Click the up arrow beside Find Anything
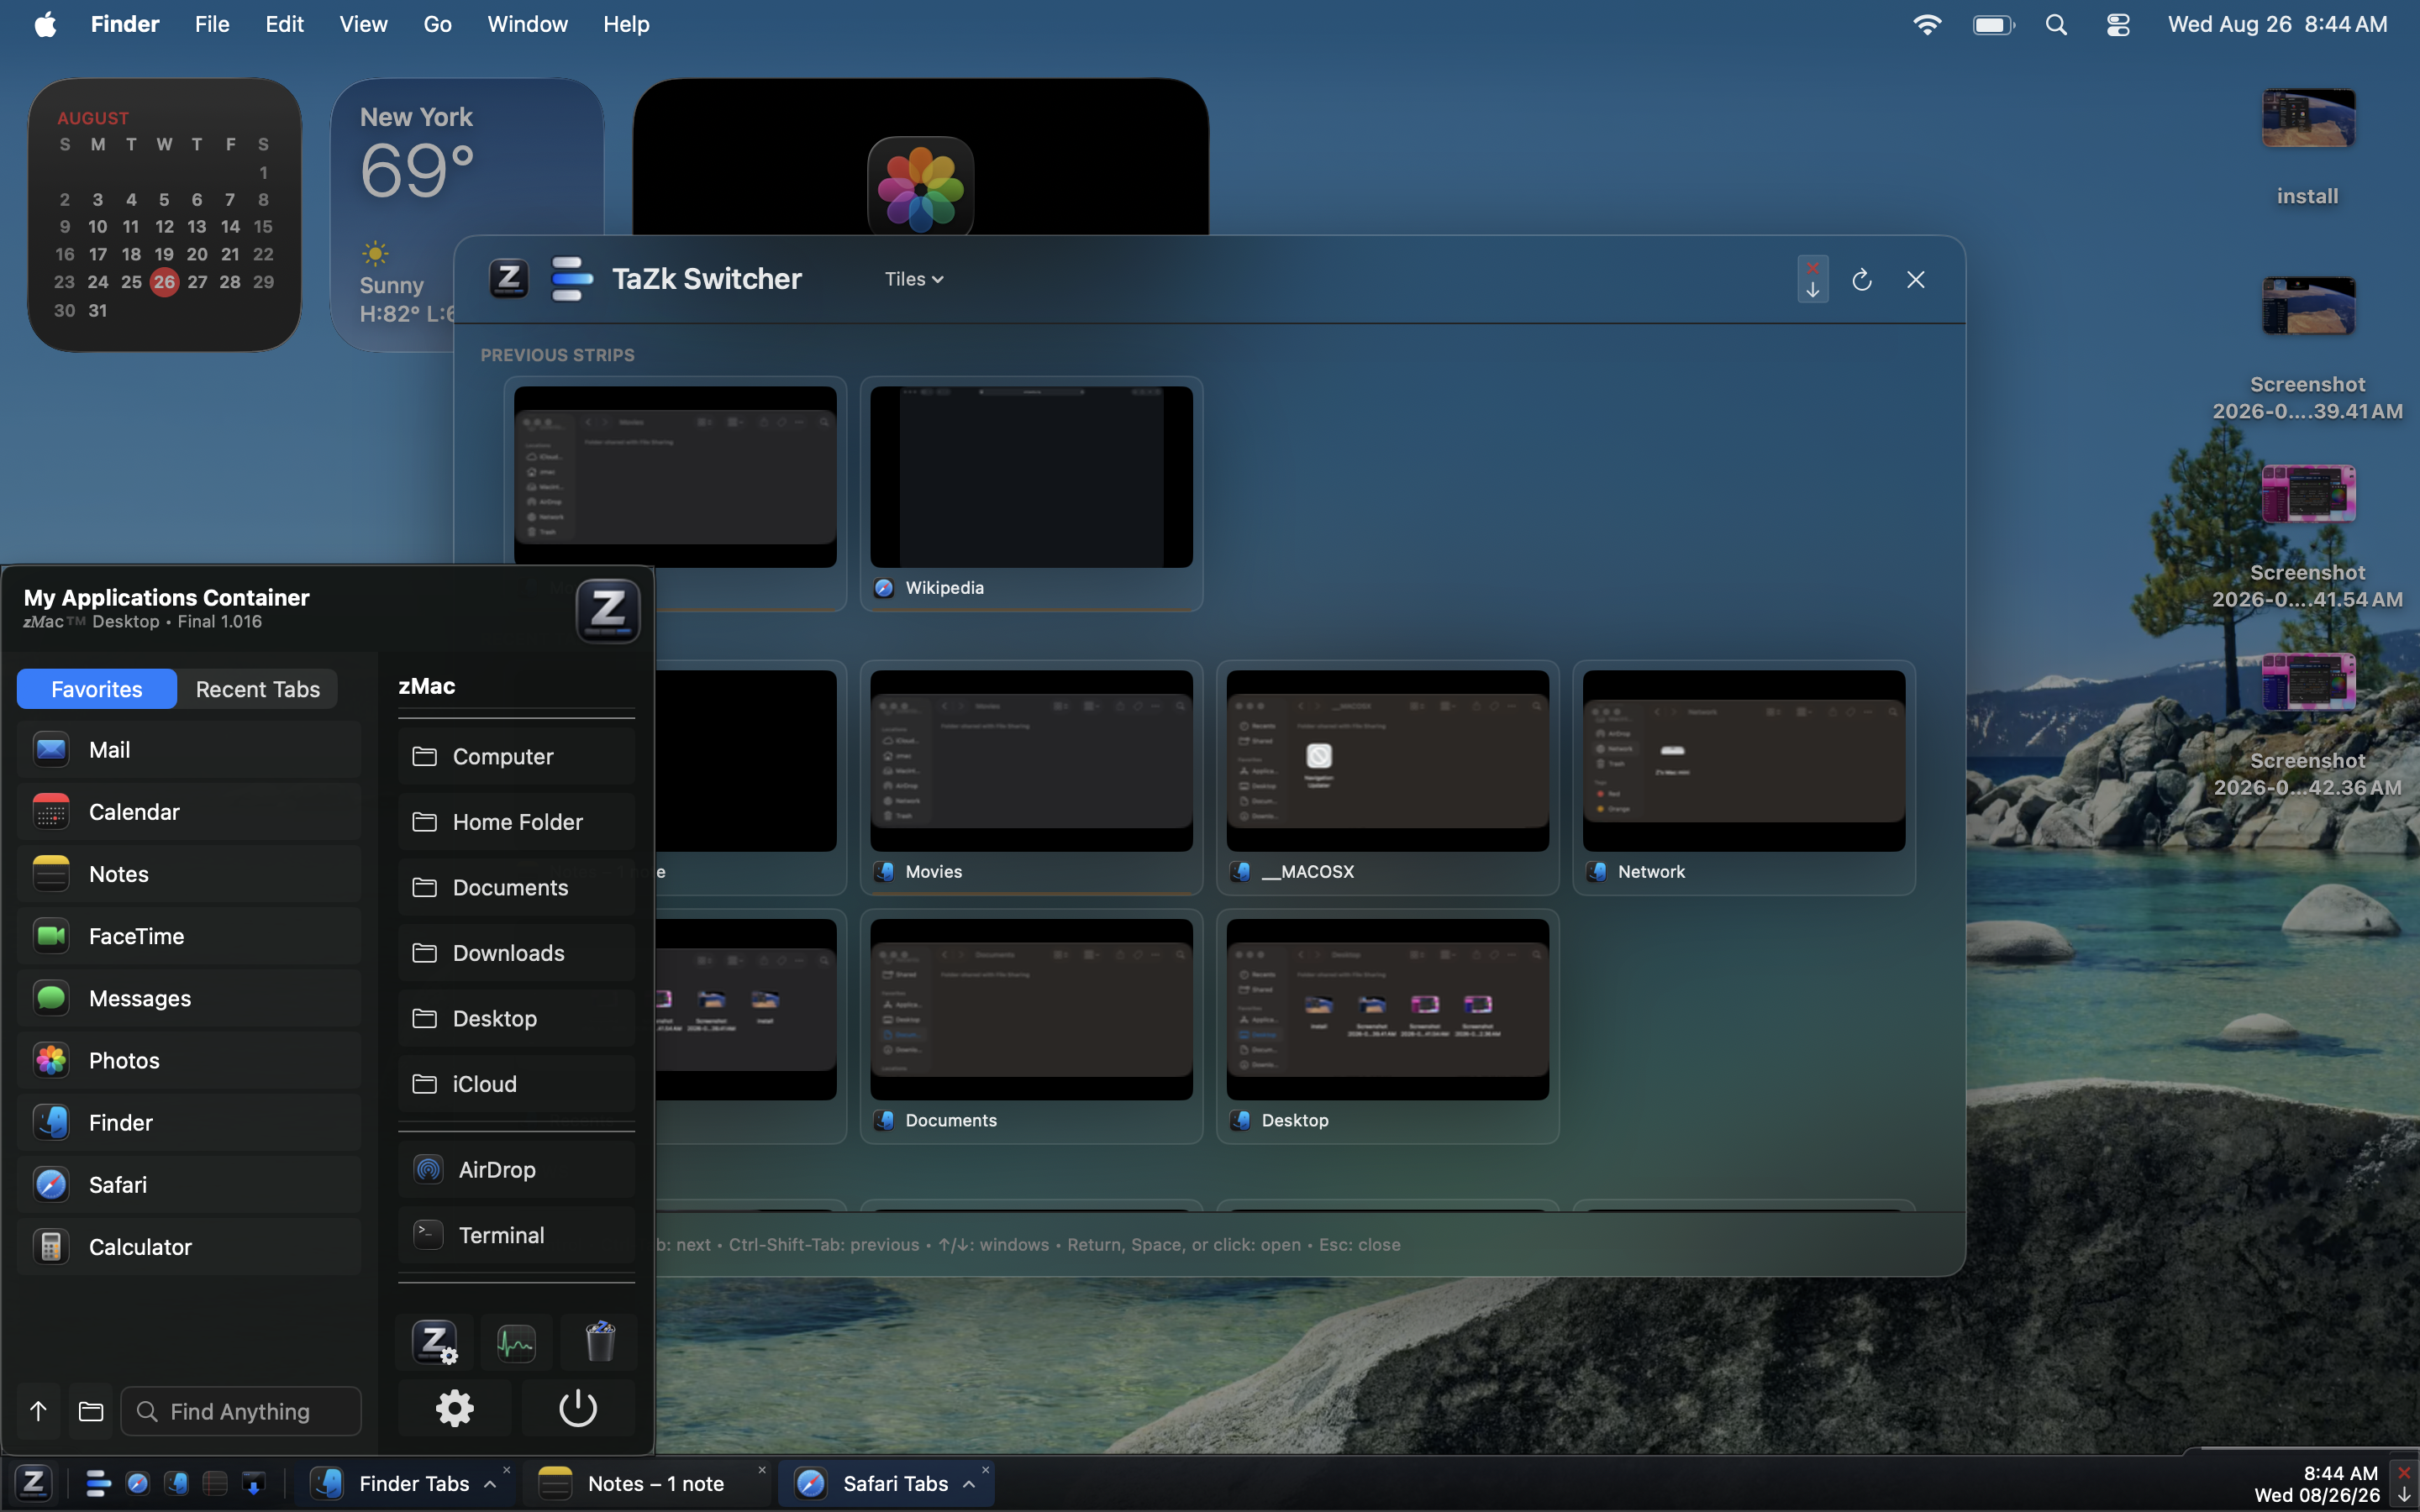The width and height of the screenshot is (2420, 1512). click(38, 1411)
